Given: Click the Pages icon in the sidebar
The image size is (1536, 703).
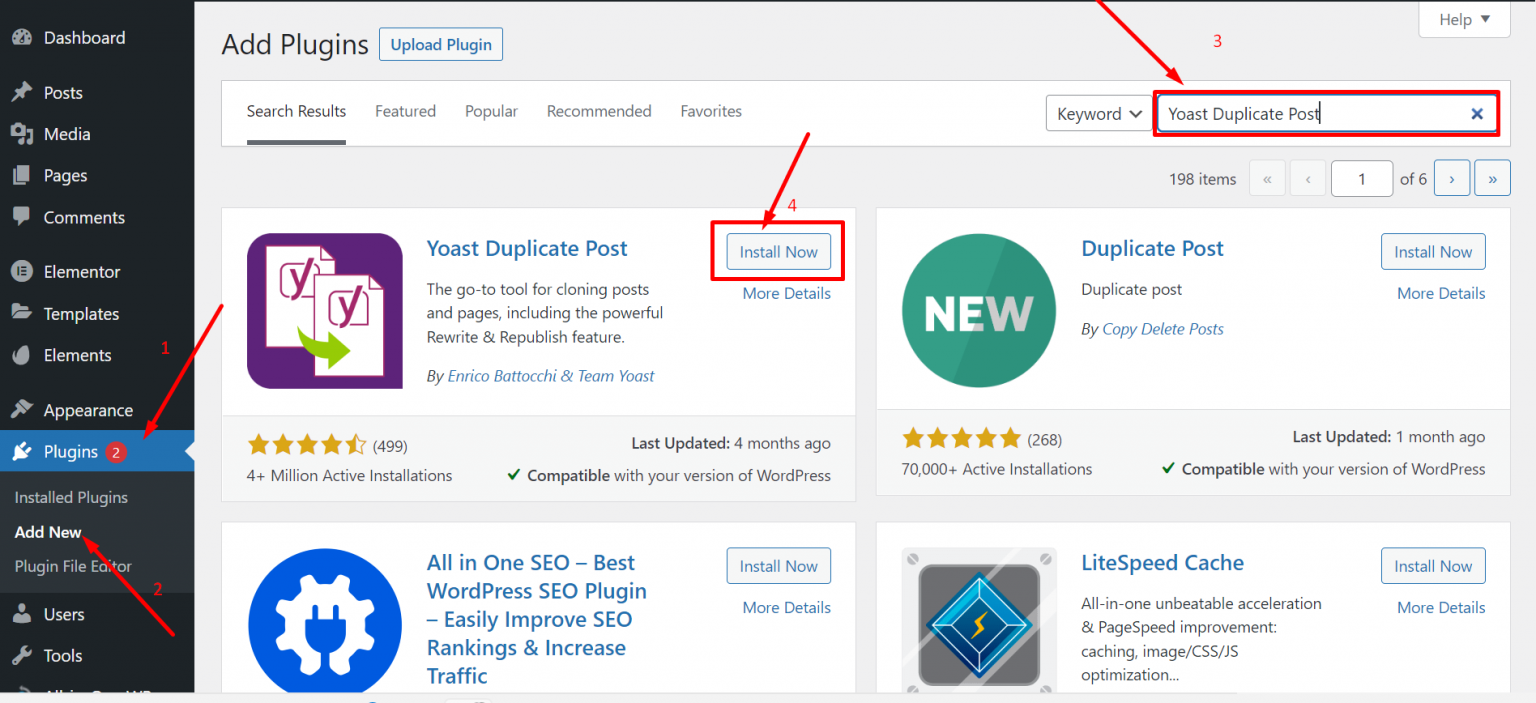Looking at the screenshot, I should 22,175.
